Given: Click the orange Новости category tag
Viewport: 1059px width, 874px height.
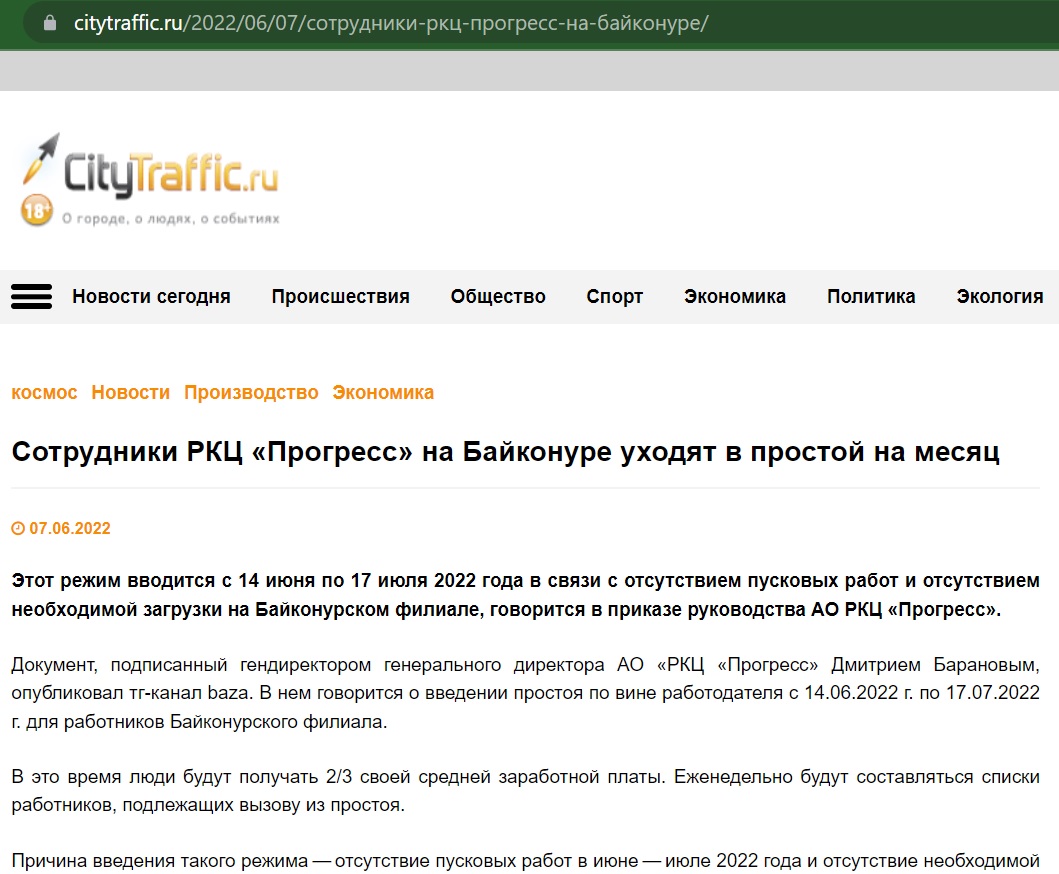Looking at the screenshot, I should pyautogui.click(x=130, y=392).
